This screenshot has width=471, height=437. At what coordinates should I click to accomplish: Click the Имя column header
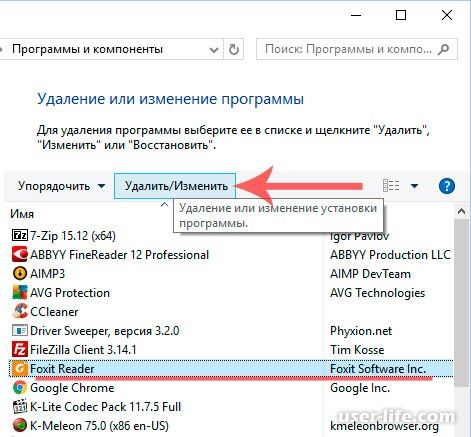click(x=22, y=214)
